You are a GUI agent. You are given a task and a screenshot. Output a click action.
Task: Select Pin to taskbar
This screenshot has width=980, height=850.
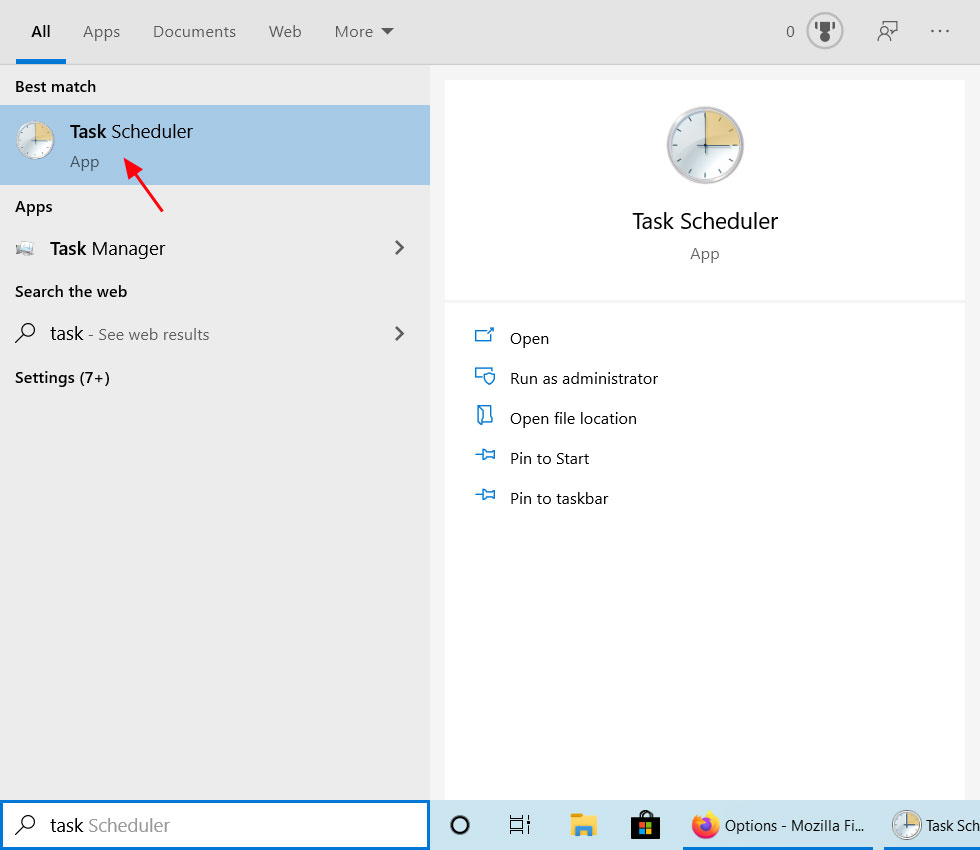(x=559, y=498)
